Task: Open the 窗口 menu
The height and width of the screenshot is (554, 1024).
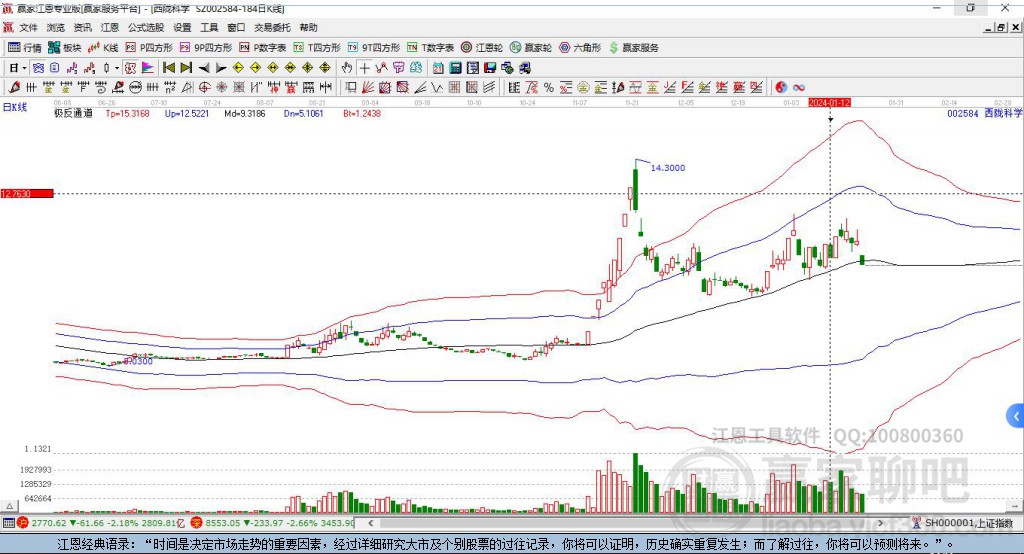Action: (x=236, y=27)
